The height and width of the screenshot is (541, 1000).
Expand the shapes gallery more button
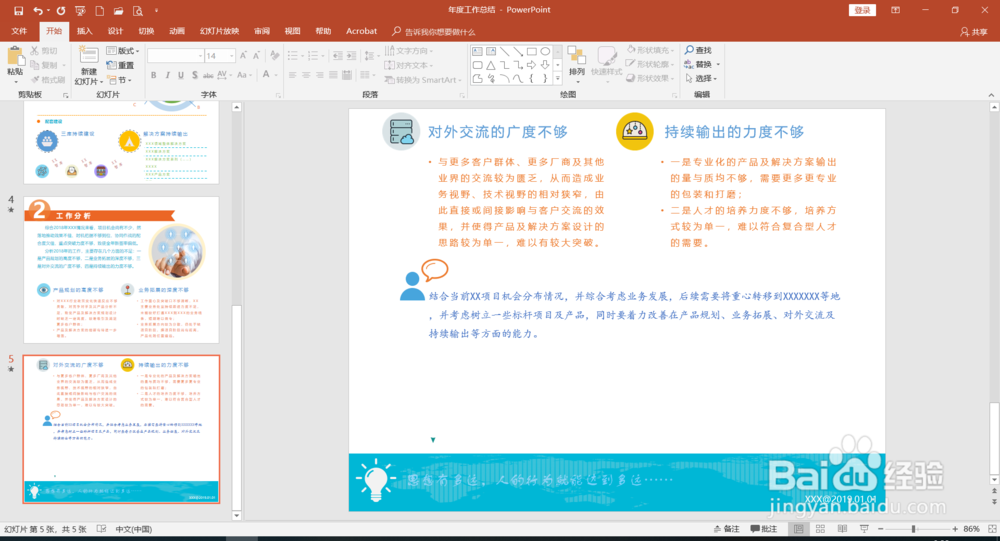(x=557, y=79)
